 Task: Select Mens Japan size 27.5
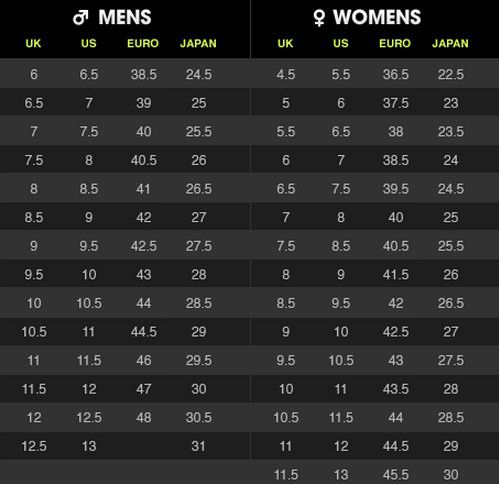click(199, 246)
